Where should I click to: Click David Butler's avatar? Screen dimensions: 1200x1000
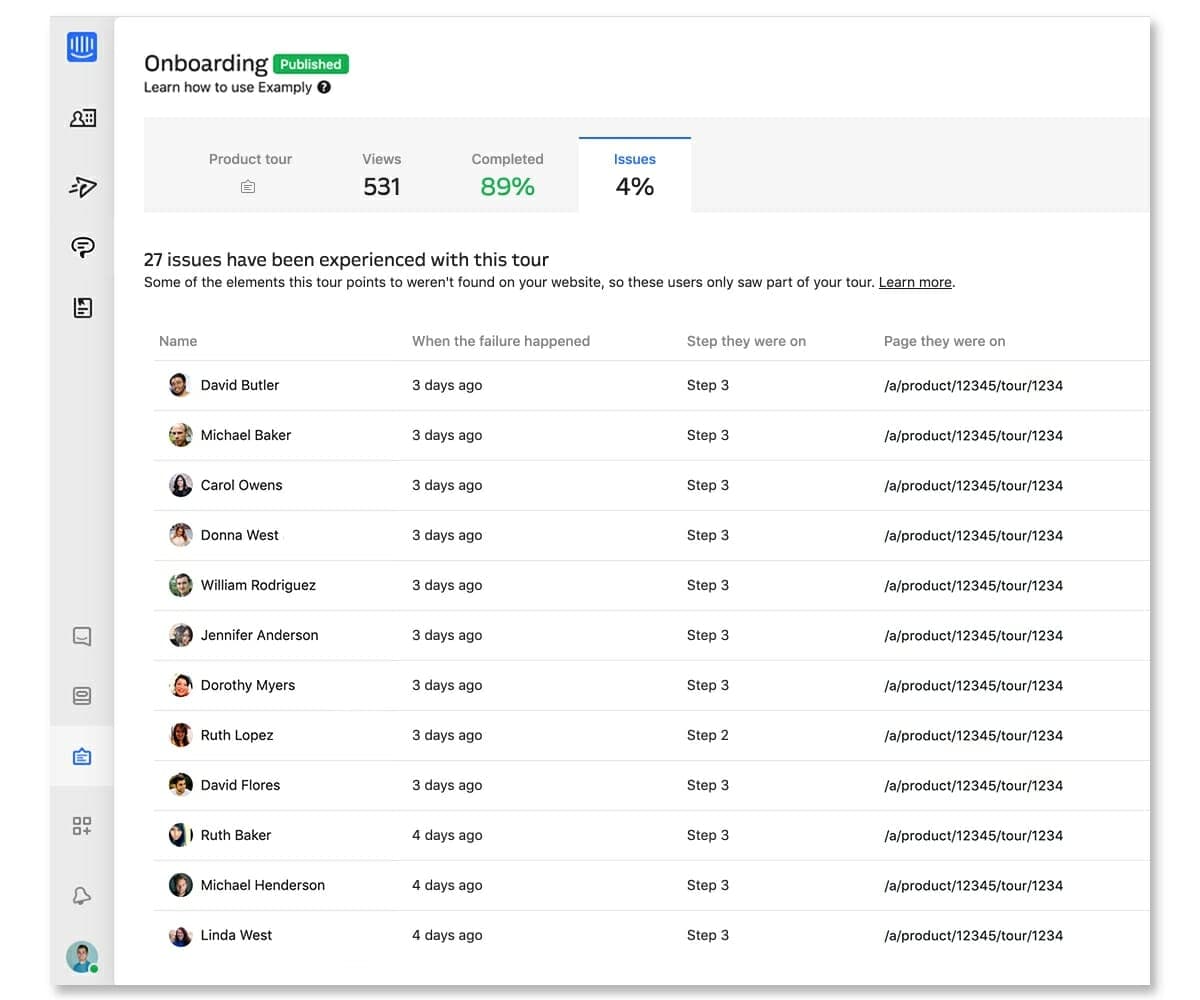[180, 385]
